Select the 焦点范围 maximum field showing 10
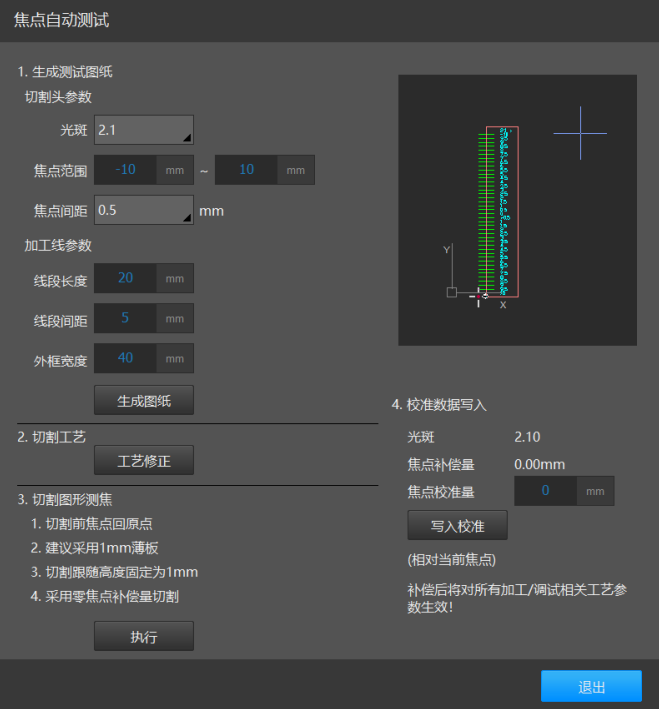659x709 pixels. click(x=246, y=170)
